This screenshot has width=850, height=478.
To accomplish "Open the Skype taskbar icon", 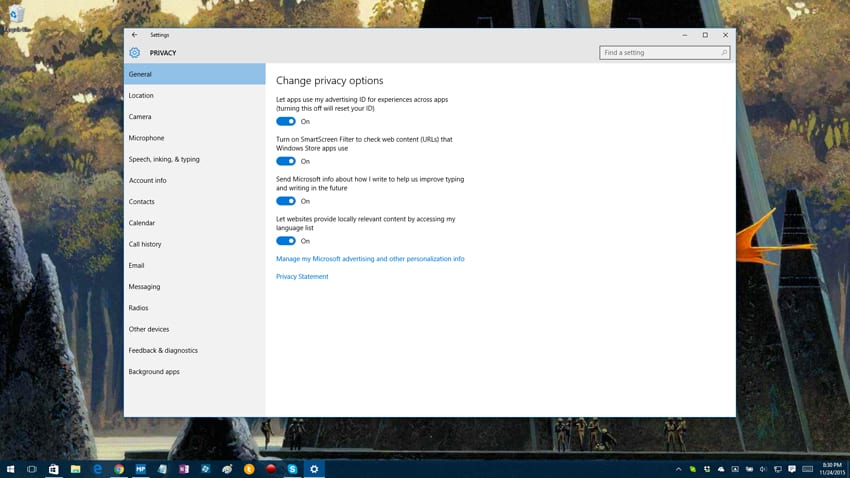I will tap(292, 469).
